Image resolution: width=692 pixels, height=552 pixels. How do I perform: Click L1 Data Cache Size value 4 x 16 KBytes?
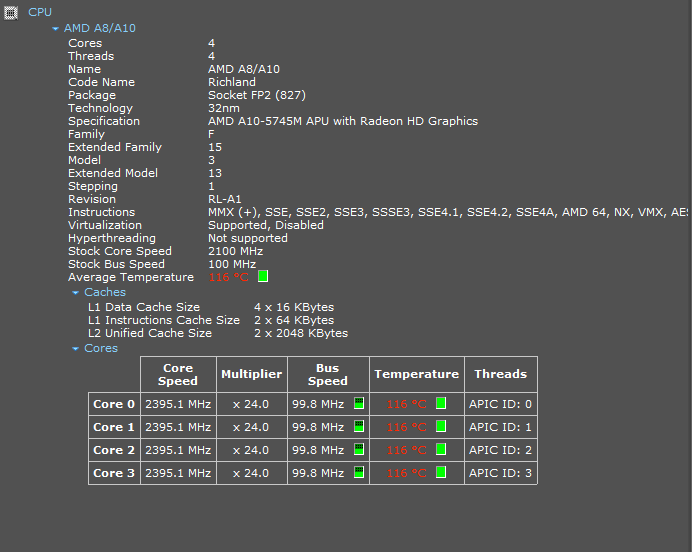coord(294,307)
